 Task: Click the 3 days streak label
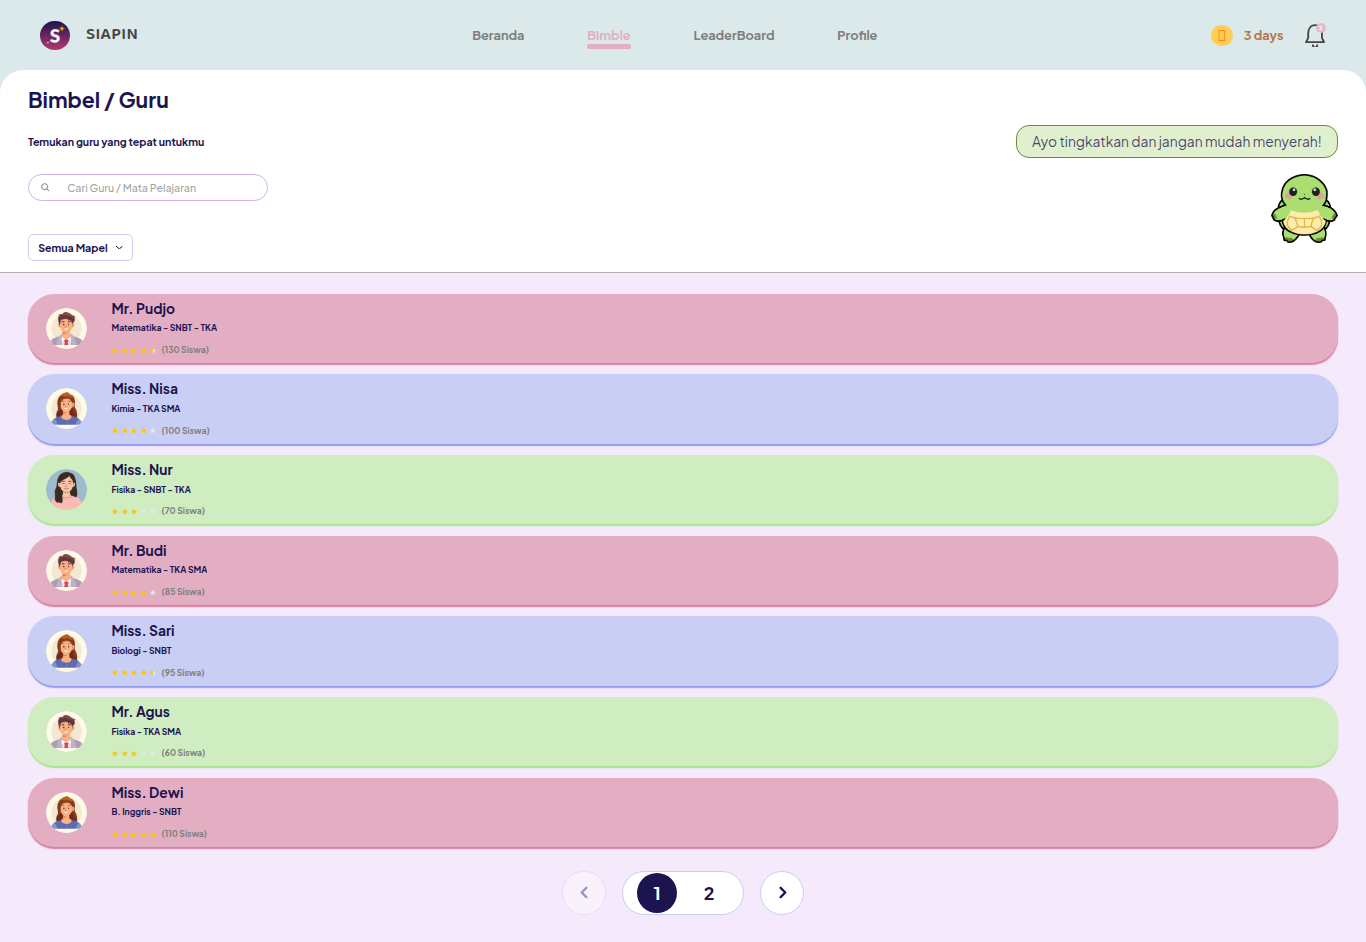[1263, 35]
